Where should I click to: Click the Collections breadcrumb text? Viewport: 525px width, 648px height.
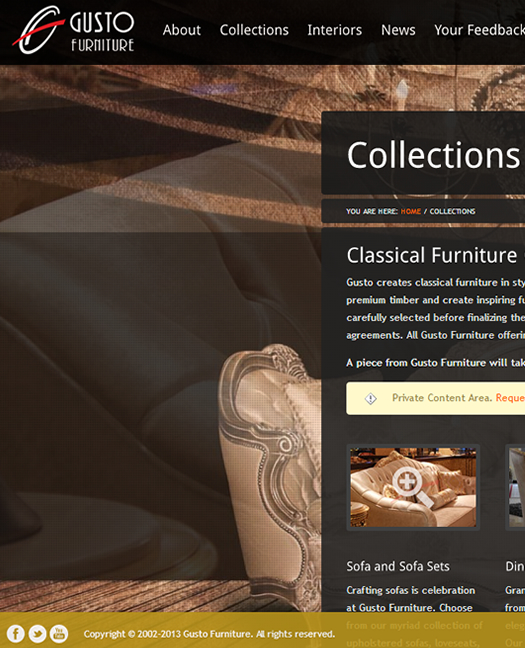pyautogui.click(x=452, y=211)
